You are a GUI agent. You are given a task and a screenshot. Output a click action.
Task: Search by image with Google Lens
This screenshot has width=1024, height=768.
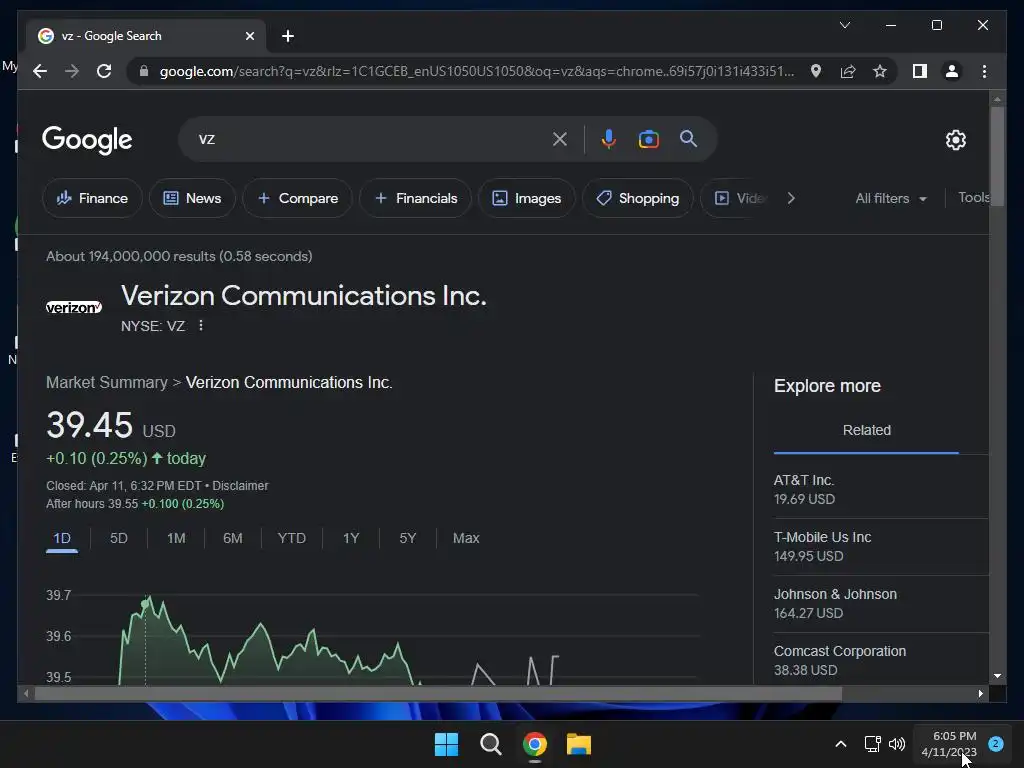pyautogui.click(x=648, y=139)
